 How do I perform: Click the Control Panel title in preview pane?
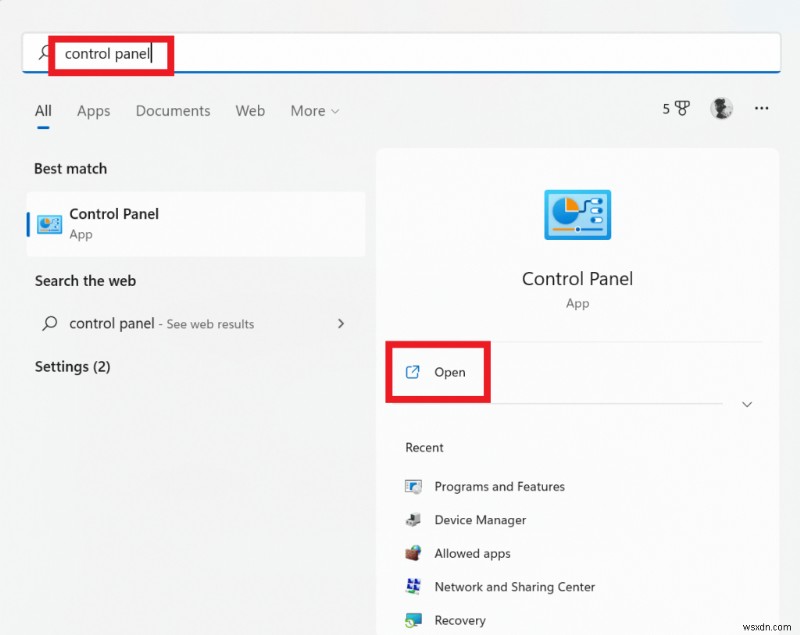point(578,278)
